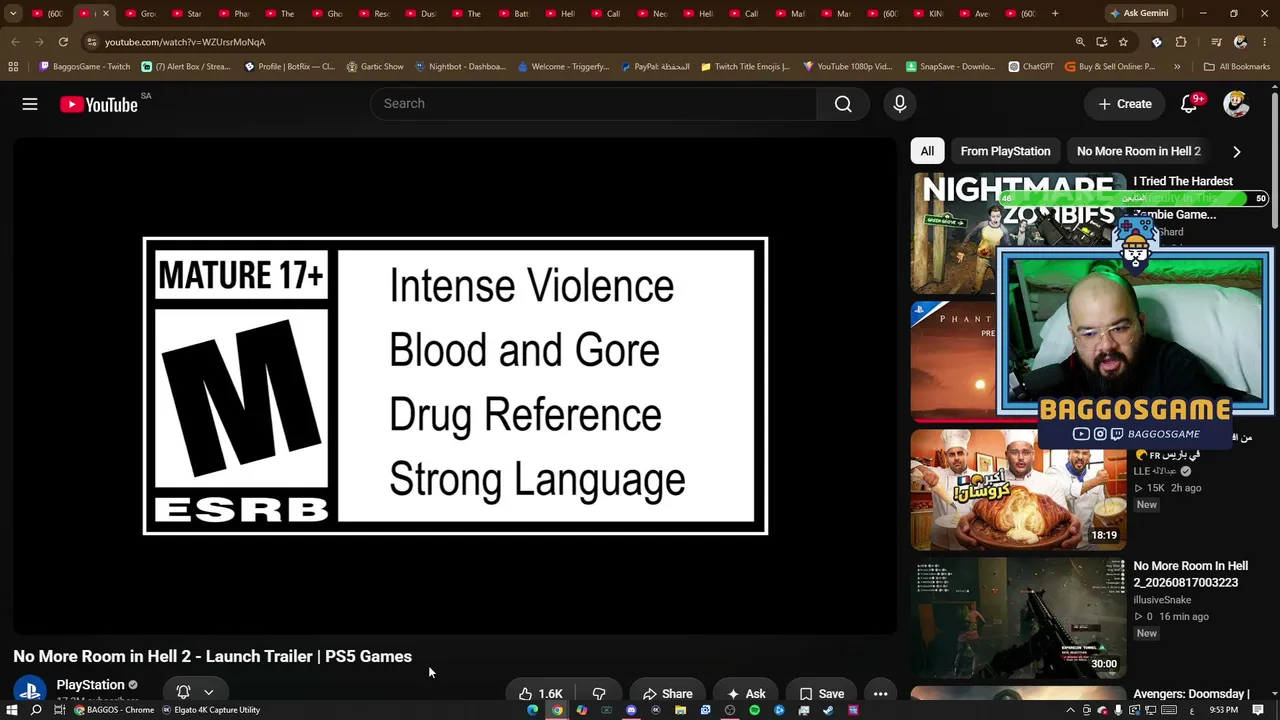Open the SnapSave bookmark
Image resolution: width=1280 pixels, height=720 pixels.
[x=950, y=67]
